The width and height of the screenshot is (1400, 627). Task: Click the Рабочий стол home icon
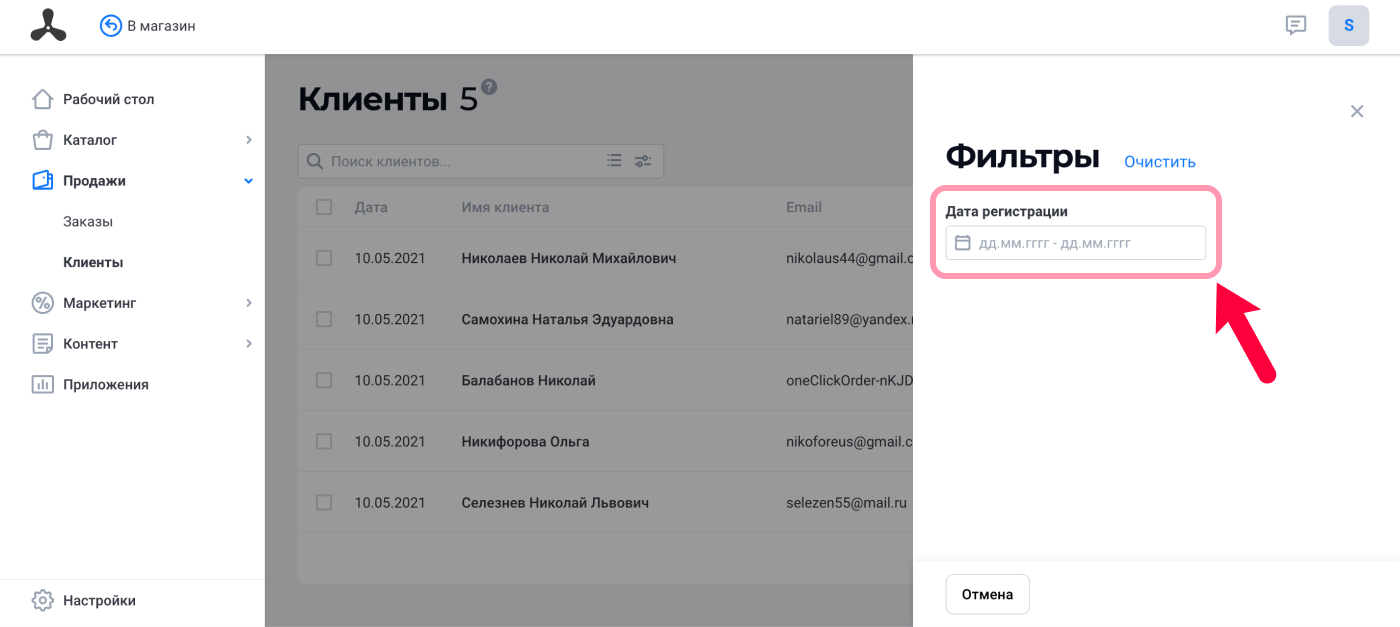tap(42, 99)
